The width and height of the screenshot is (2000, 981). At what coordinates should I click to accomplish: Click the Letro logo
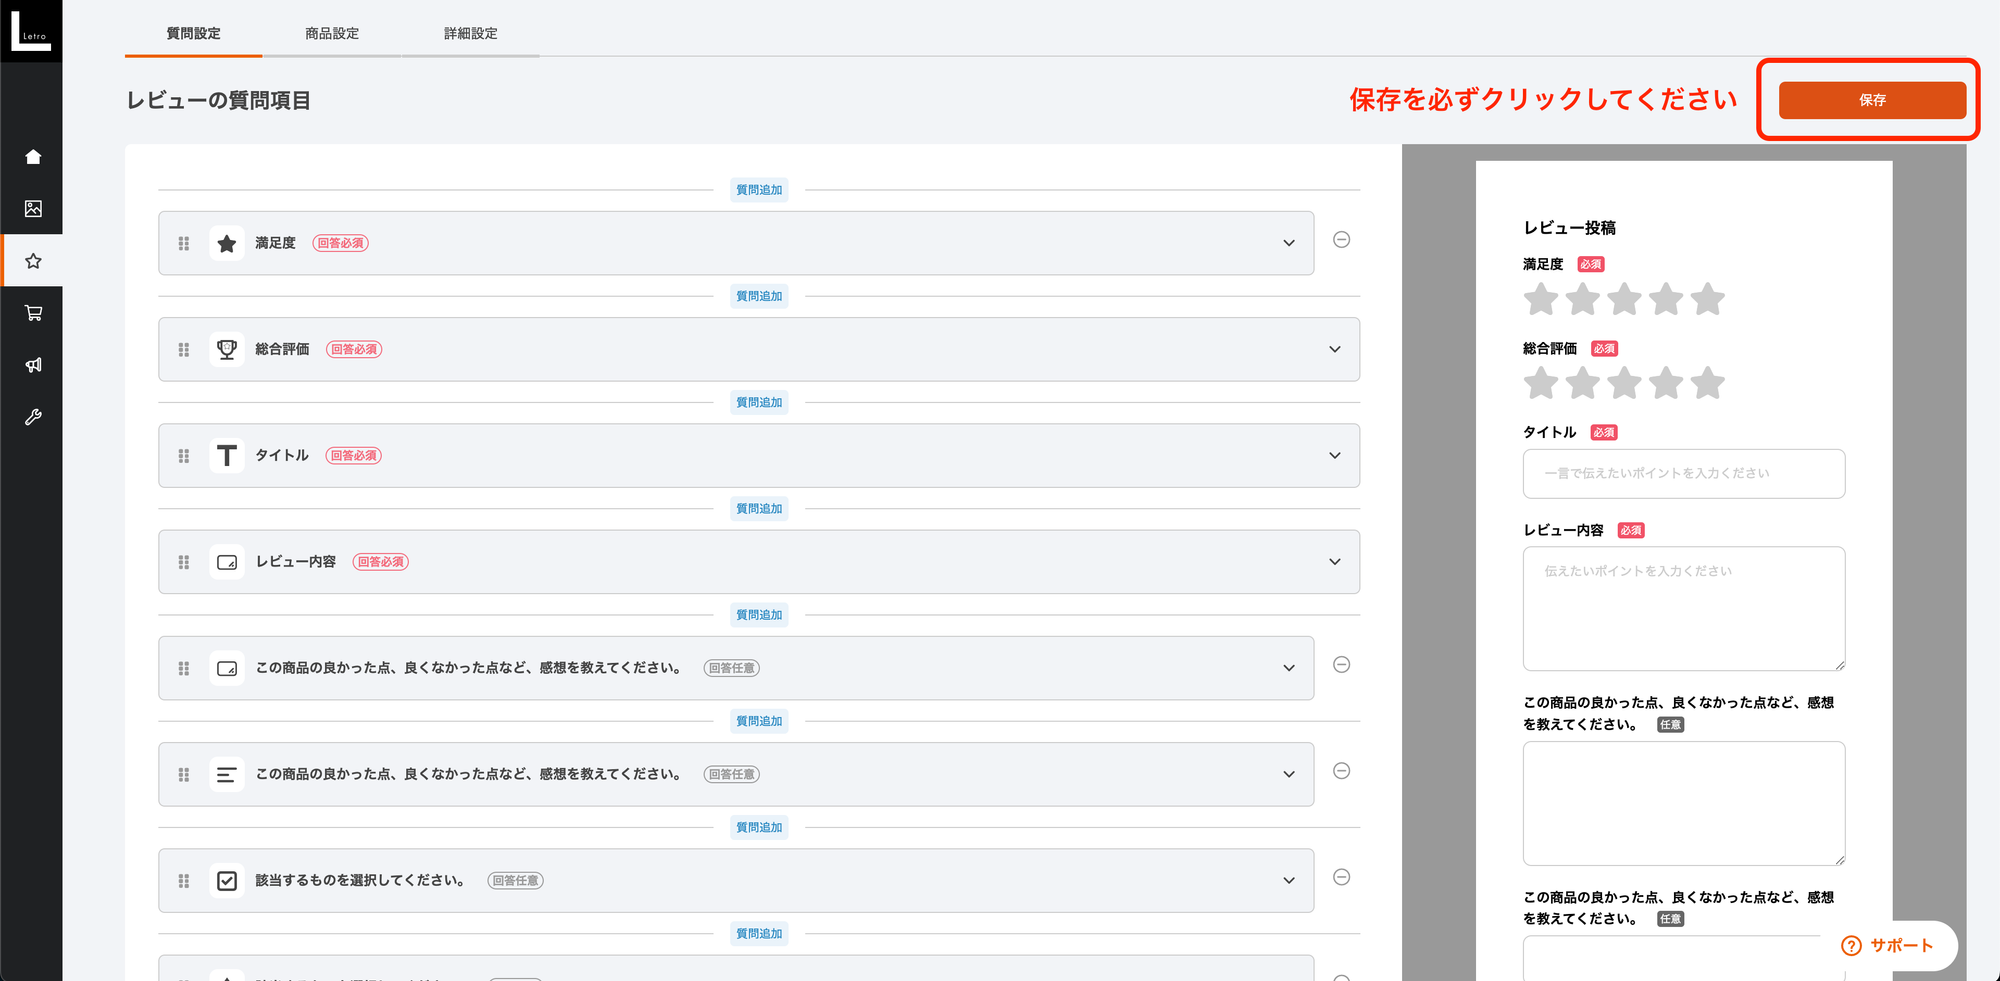coord(31,31)
